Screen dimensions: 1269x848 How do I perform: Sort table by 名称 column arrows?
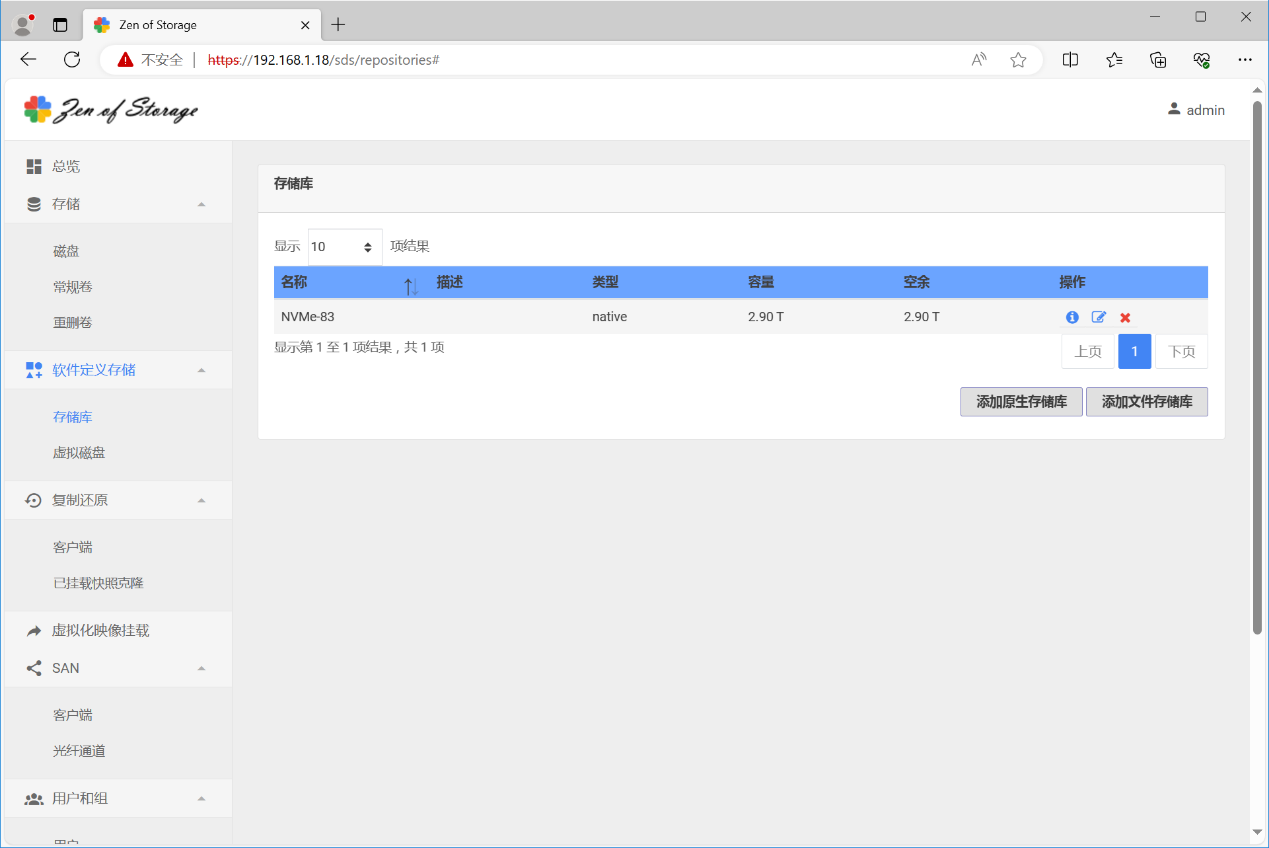(x=411, y=286)
